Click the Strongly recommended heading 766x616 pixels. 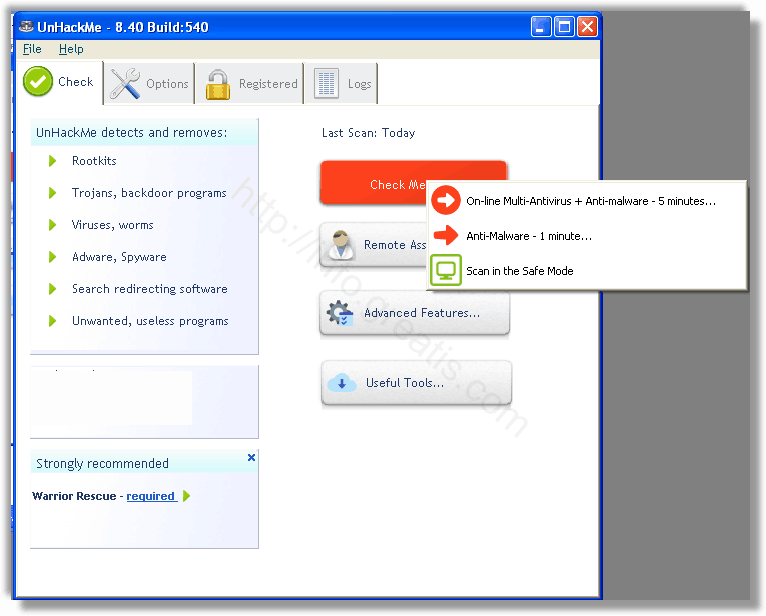click(102, 463)
